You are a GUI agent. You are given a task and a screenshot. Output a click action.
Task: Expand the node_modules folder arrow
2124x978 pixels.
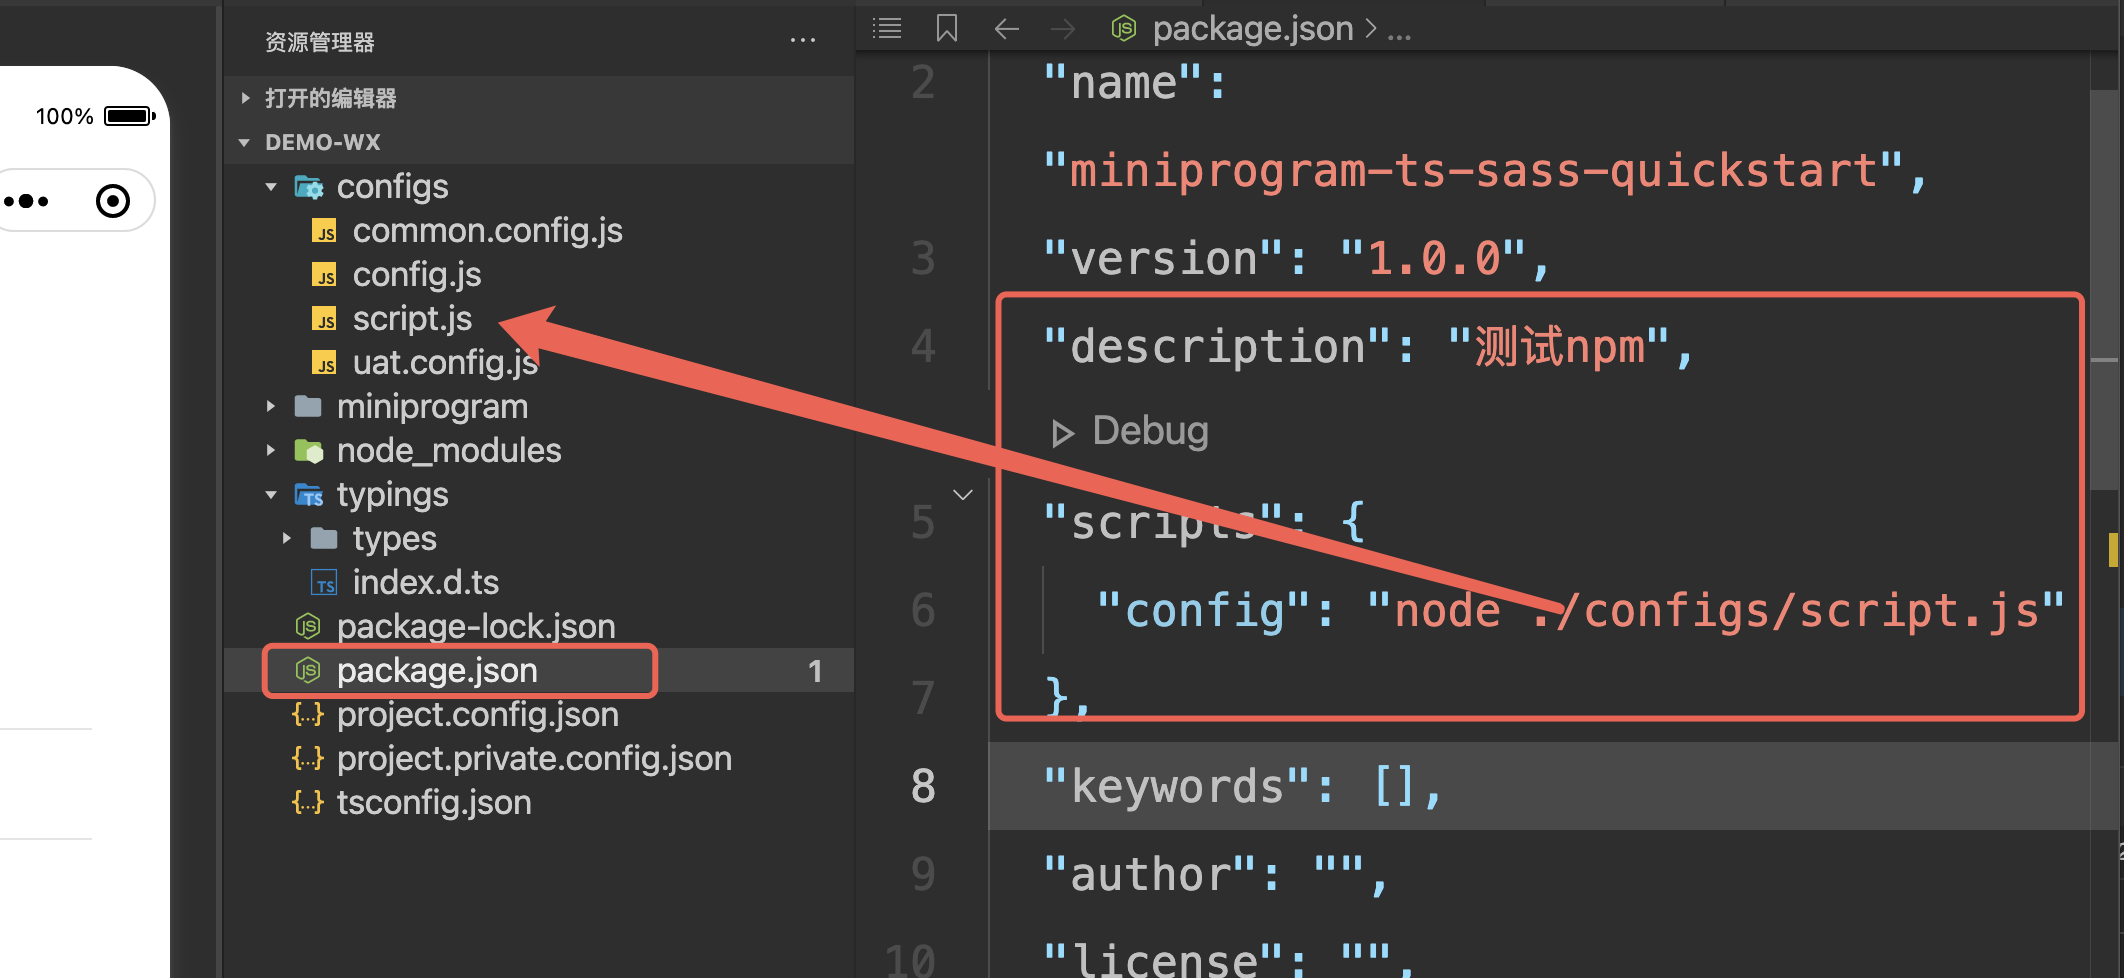click(271, 450)
